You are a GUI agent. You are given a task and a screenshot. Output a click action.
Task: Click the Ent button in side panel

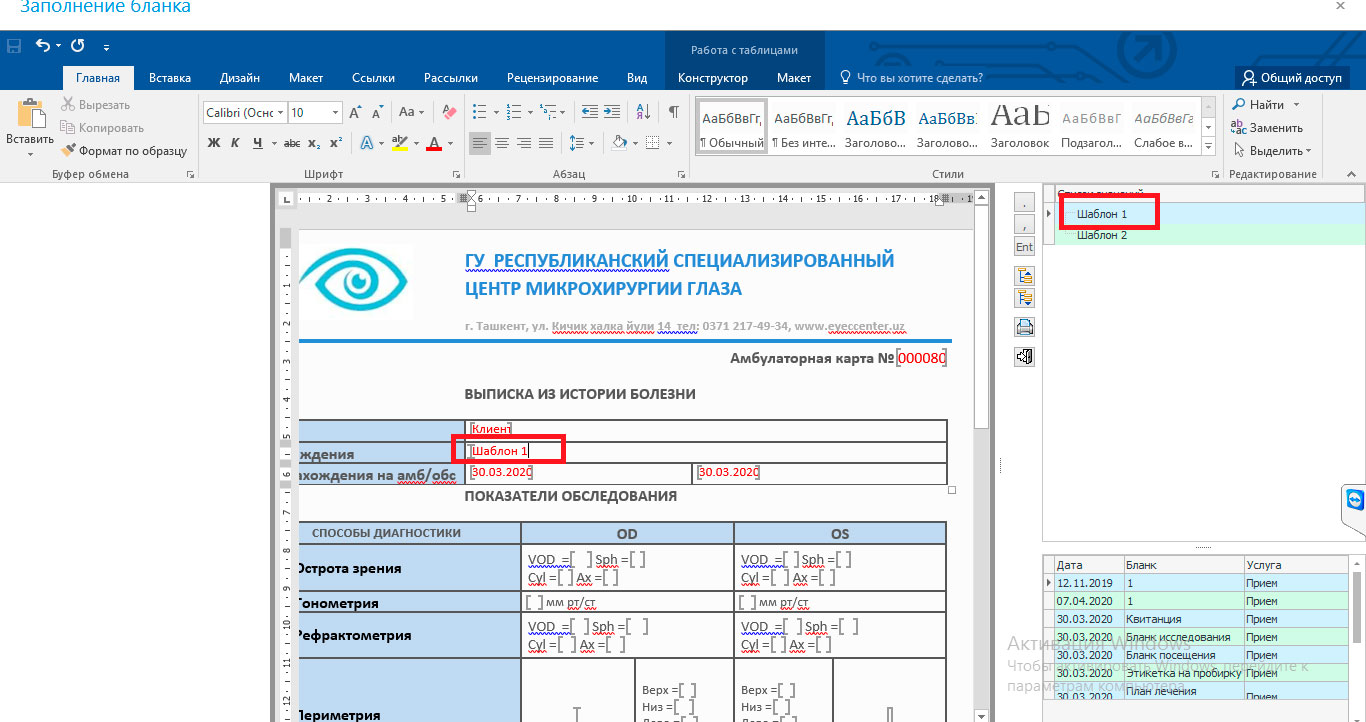[1024, 247]
